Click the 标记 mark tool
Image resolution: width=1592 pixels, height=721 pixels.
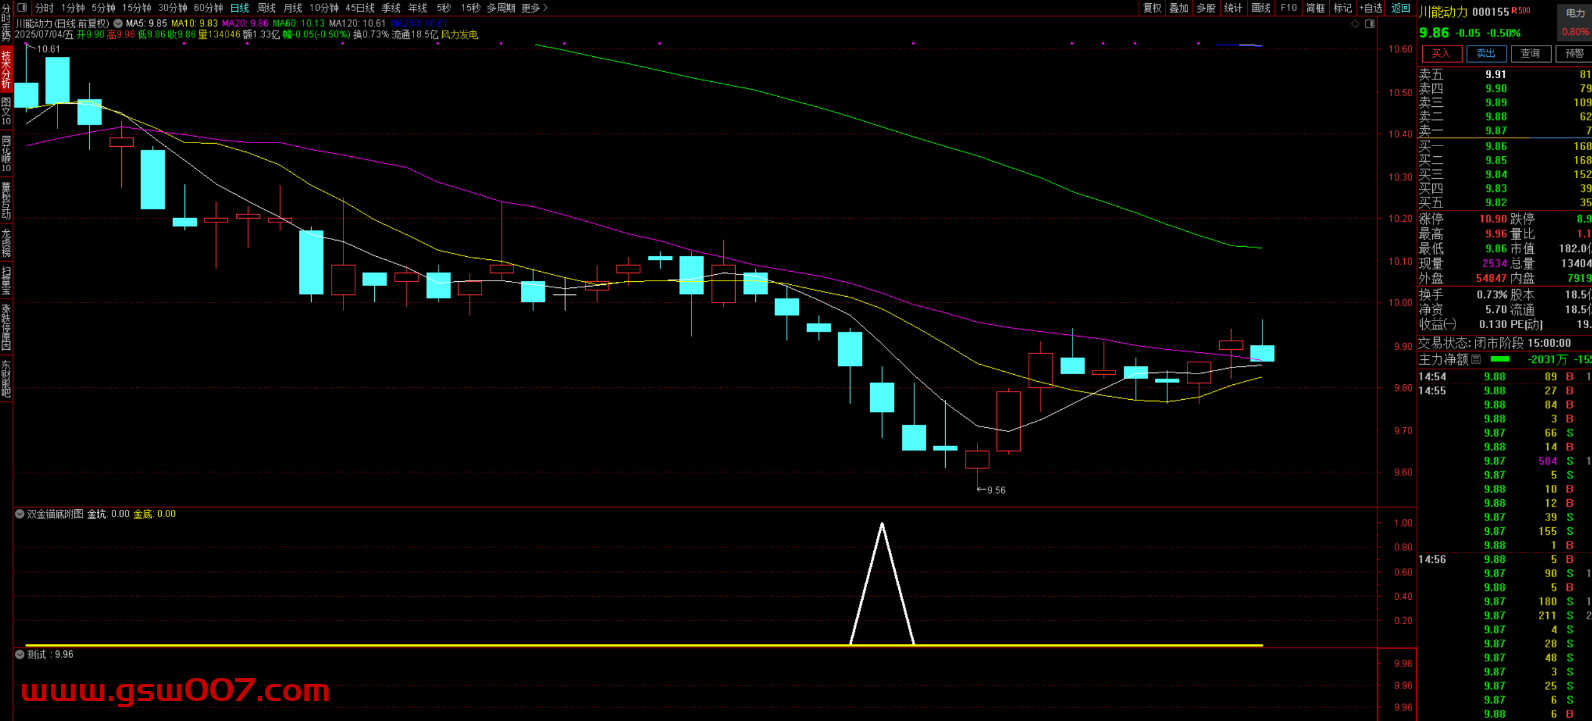[1343, 8]
